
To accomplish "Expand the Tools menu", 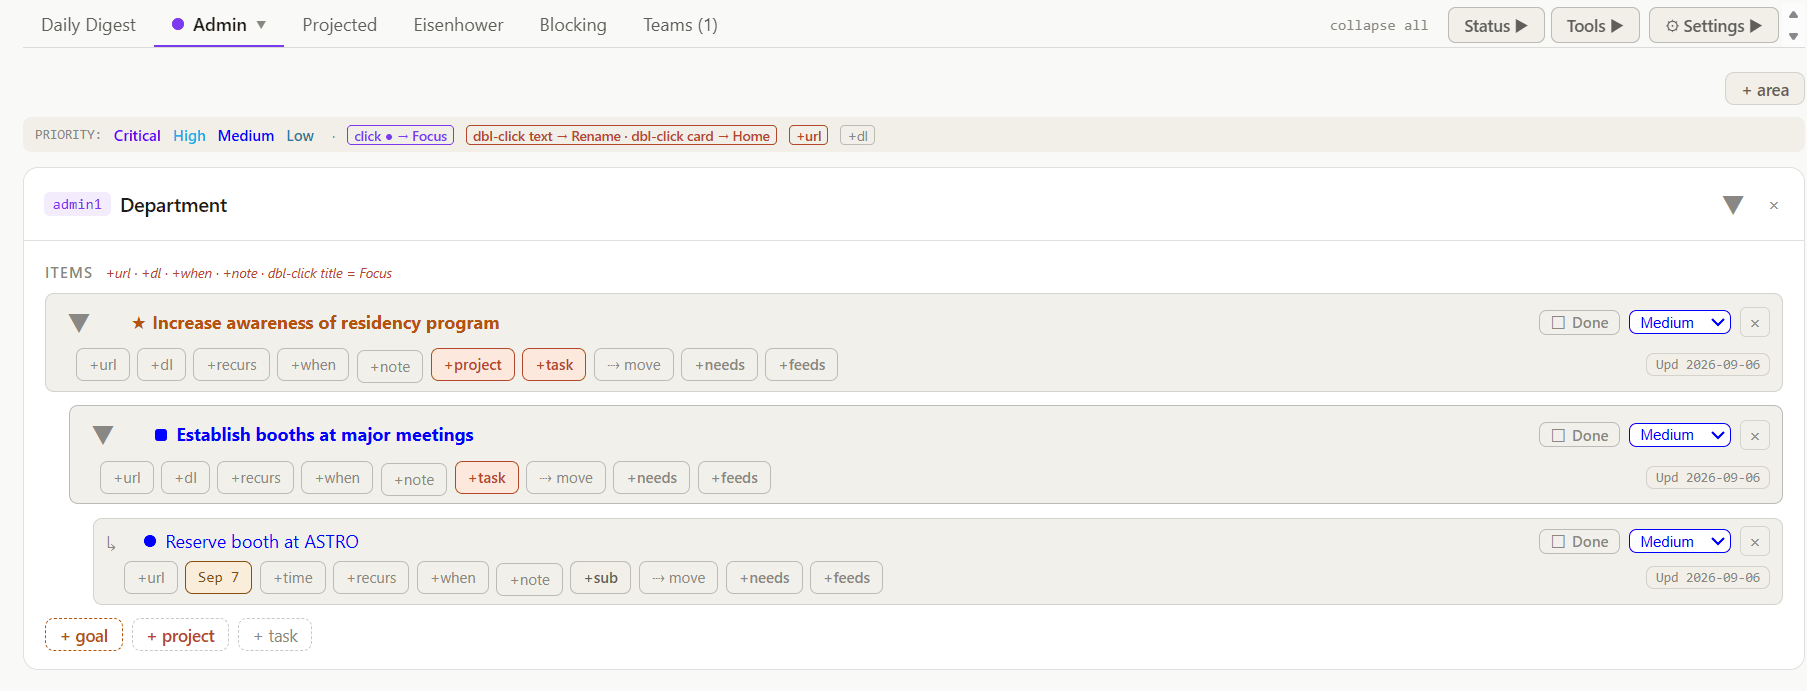I will (1595, 25).
